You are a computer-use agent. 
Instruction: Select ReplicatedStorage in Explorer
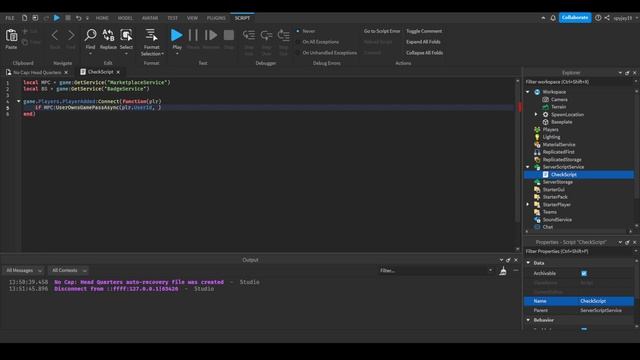pyautogui.click(x=562, y=160)
